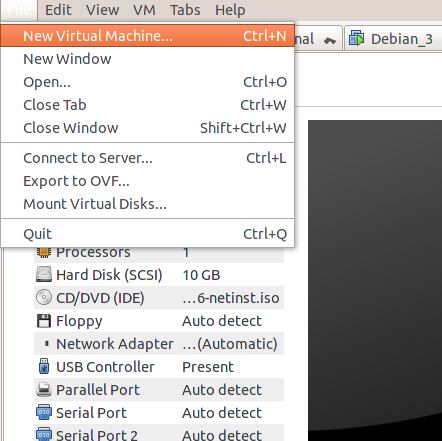442x441 pixels.
Task: Click the USB Controller icon
Action: tap(44, 366)
